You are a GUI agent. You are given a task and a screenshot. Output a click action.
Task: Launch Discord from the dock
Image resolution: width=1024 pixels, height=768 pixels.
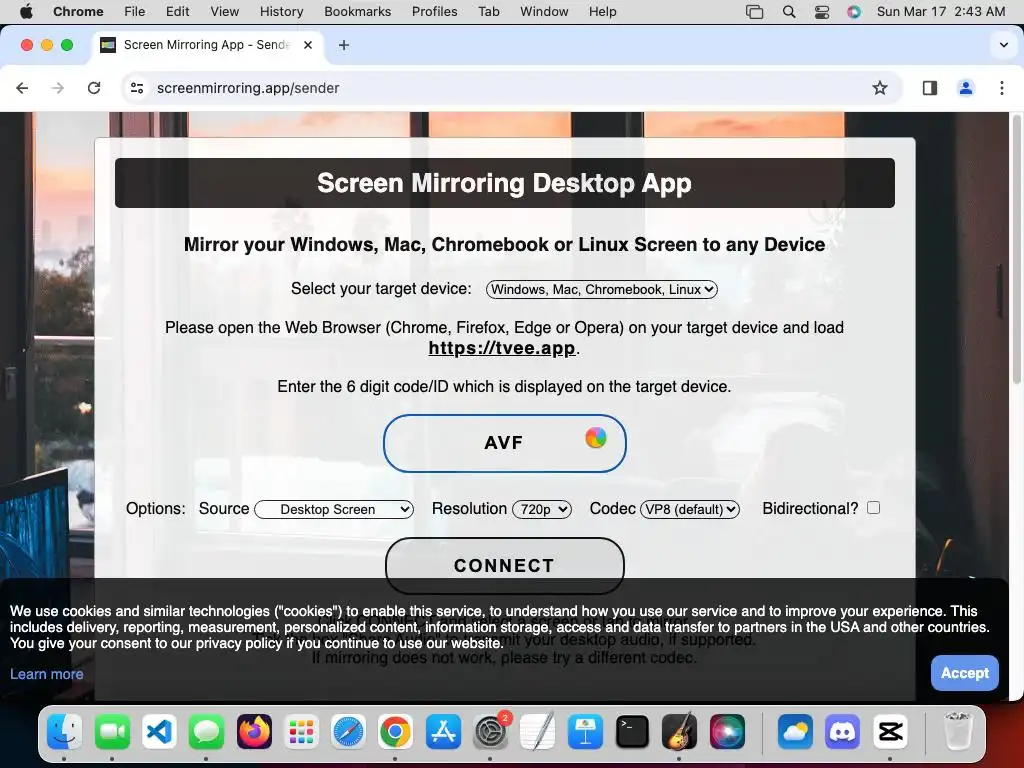point(842,731)
